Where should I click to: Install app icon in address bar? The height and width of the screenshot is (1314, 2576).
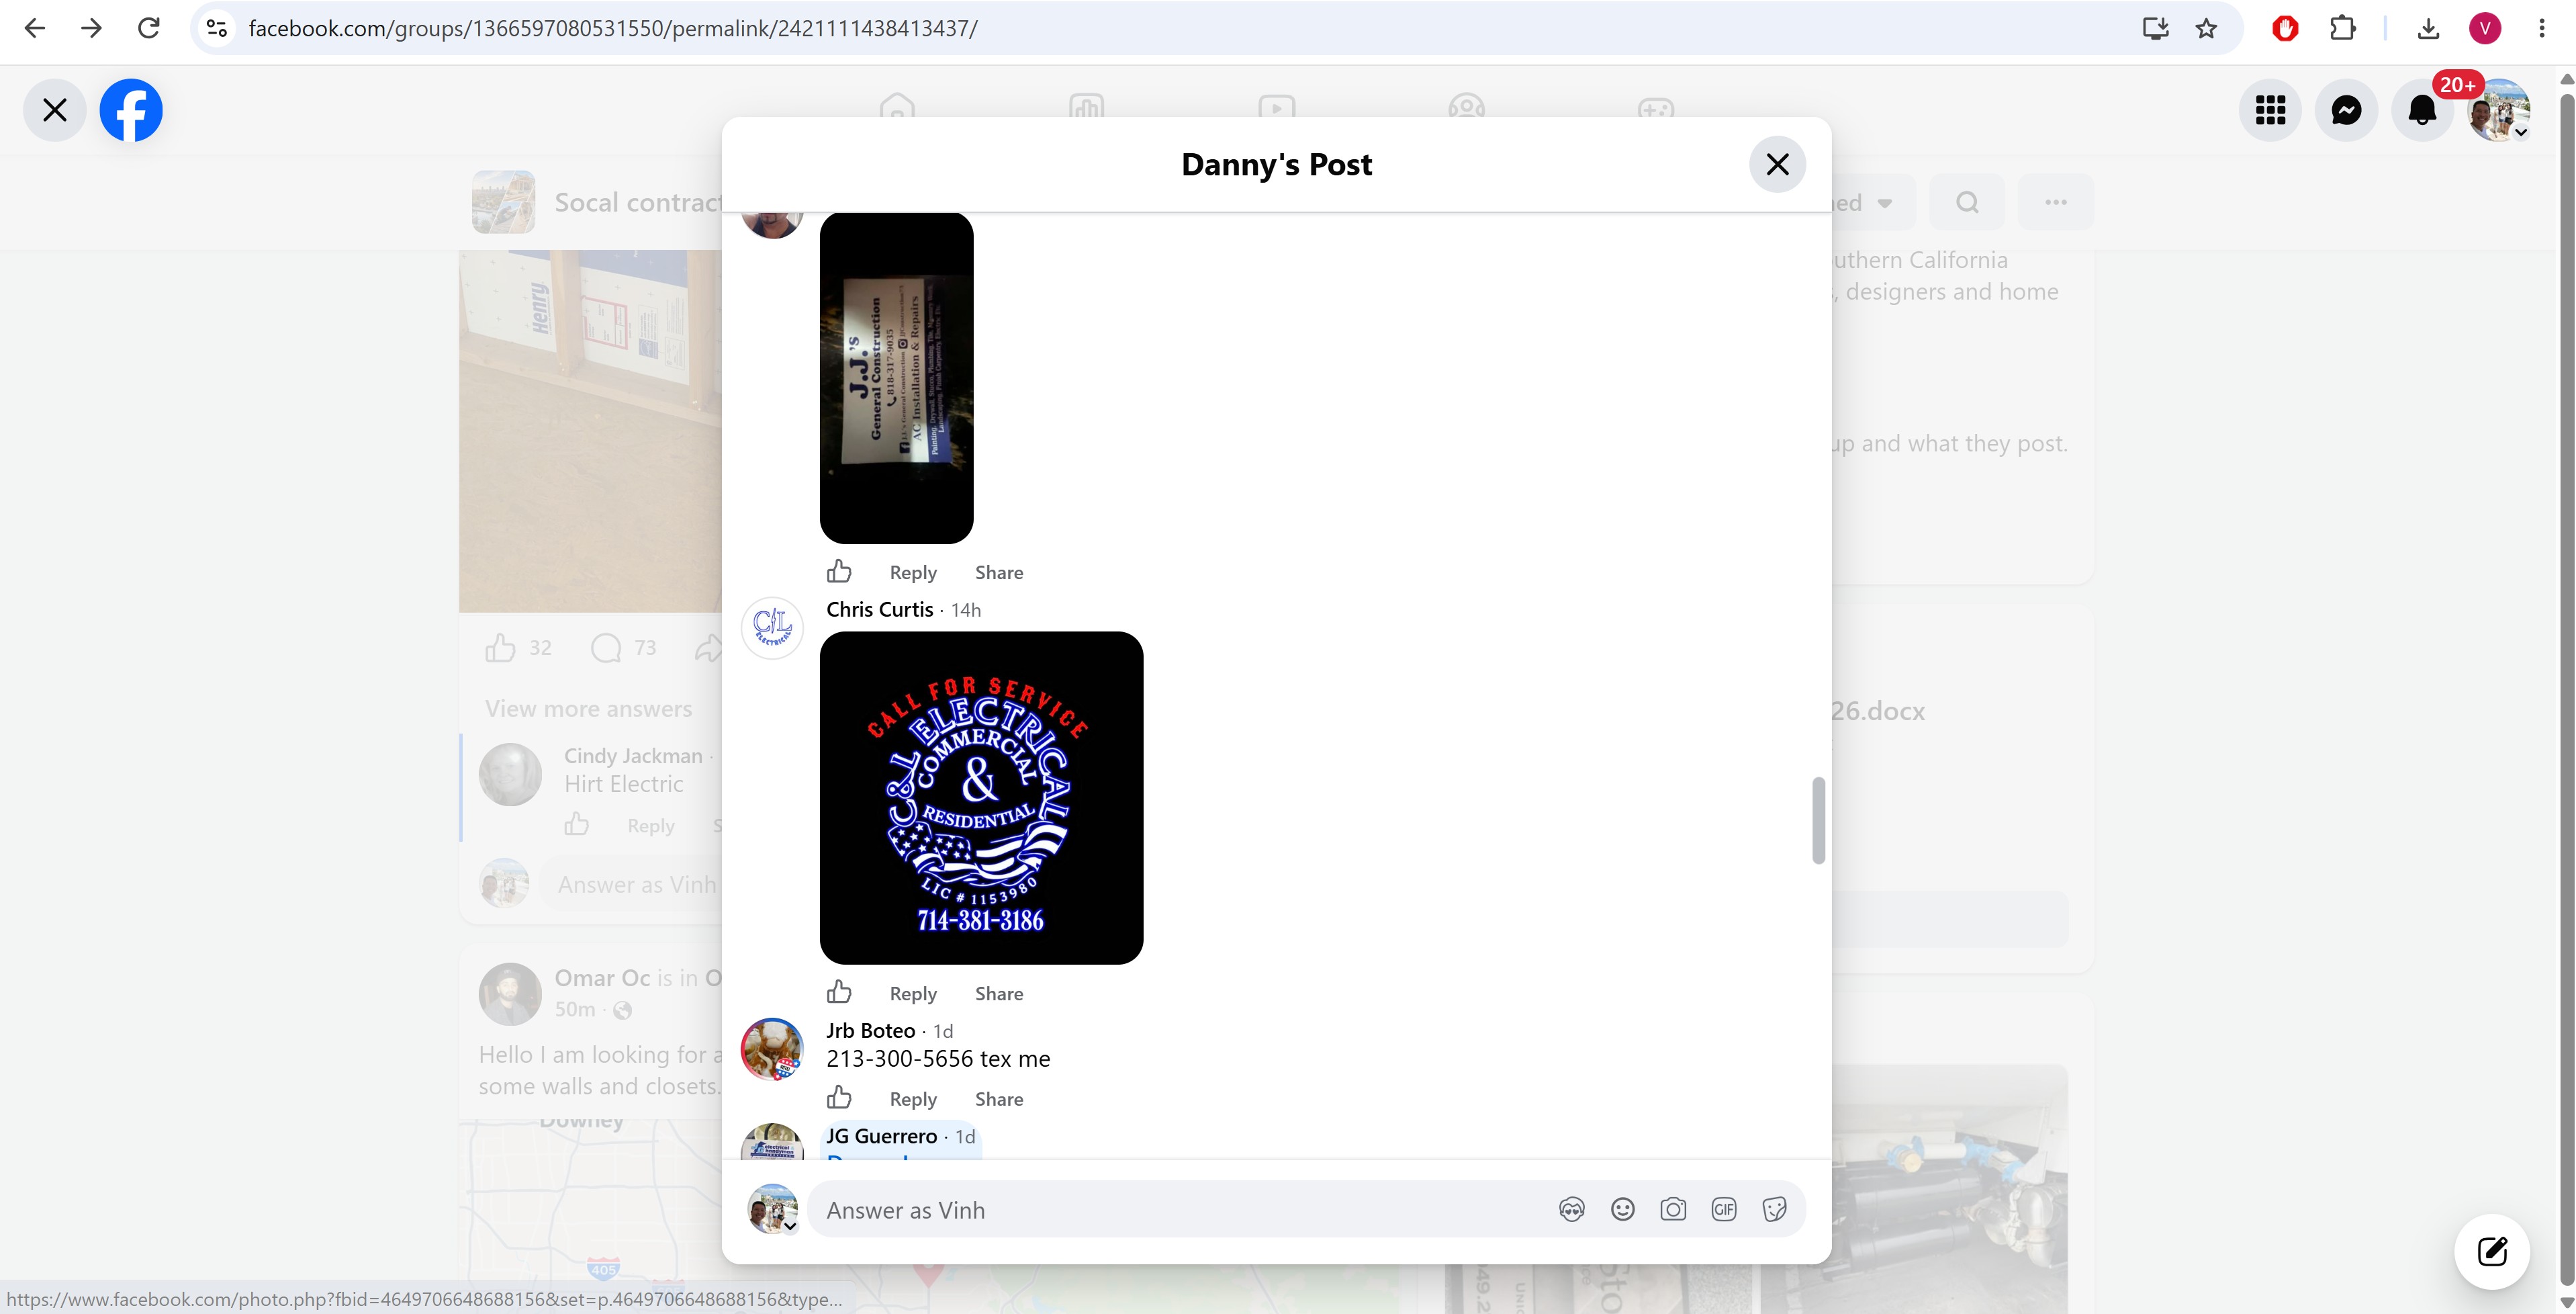pyautogui.click(x=2155, y=28)
